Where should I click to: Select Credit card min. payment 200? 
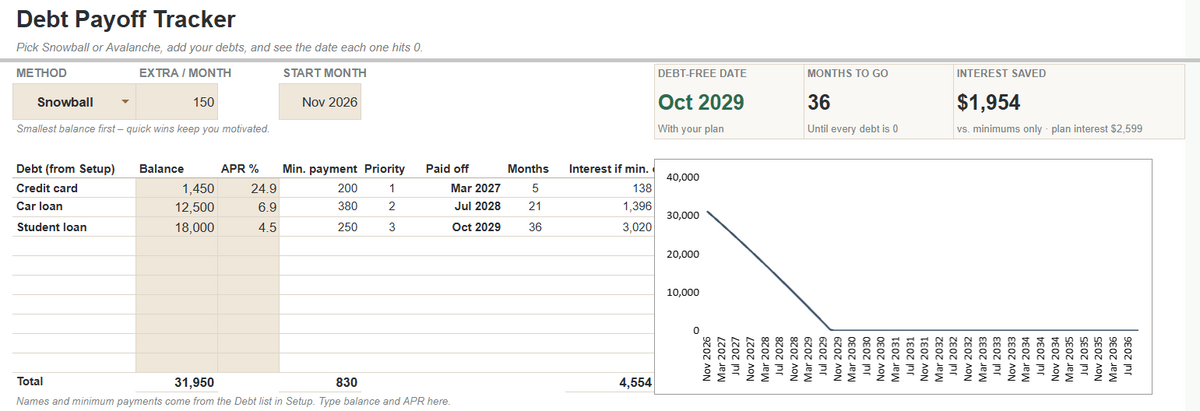[346, 188]
